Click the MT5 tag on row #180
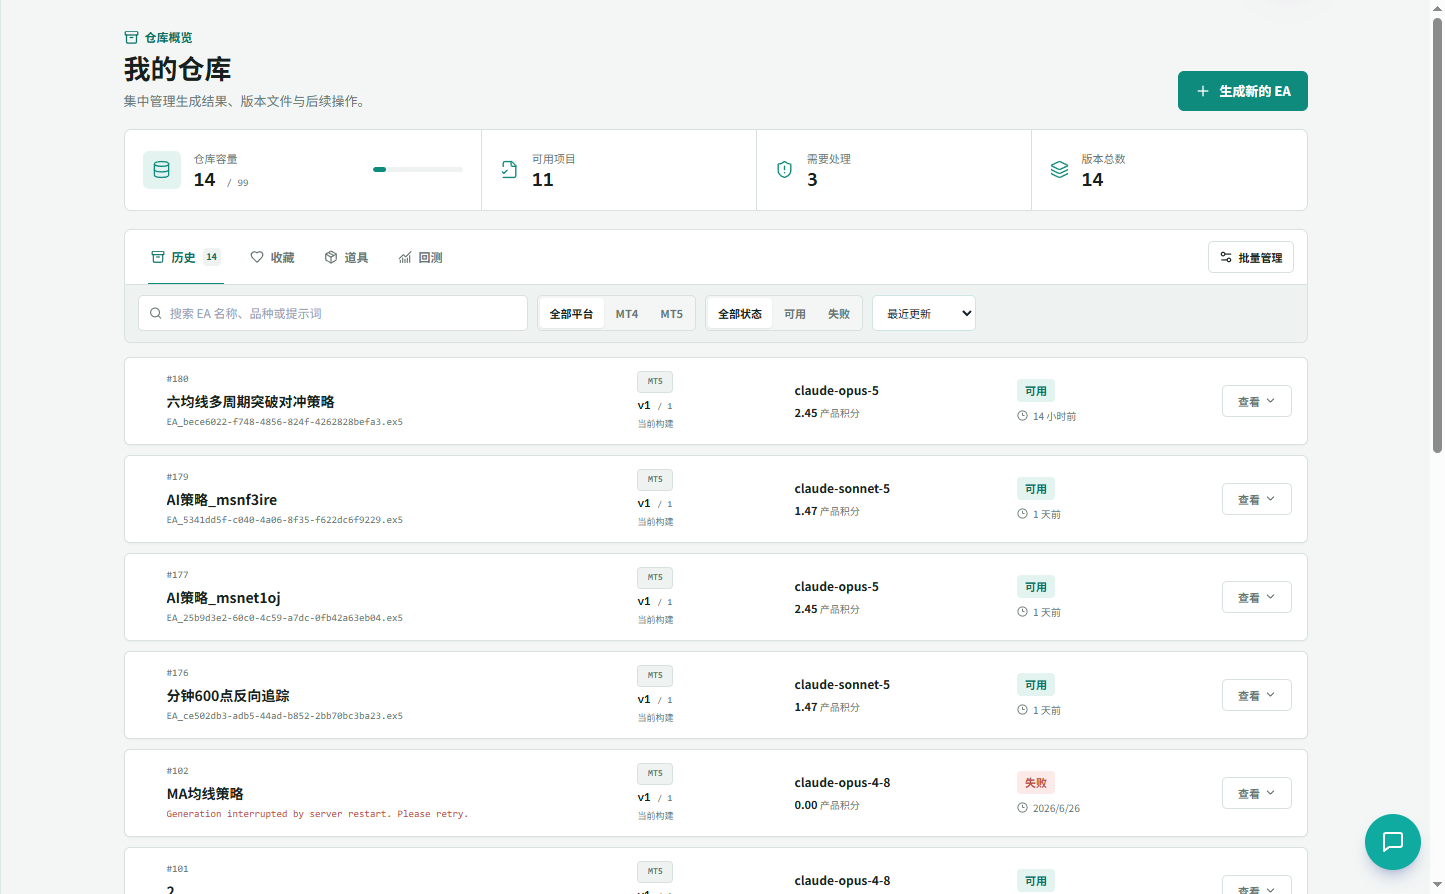The image size is (1445, 894). point(655,381)
